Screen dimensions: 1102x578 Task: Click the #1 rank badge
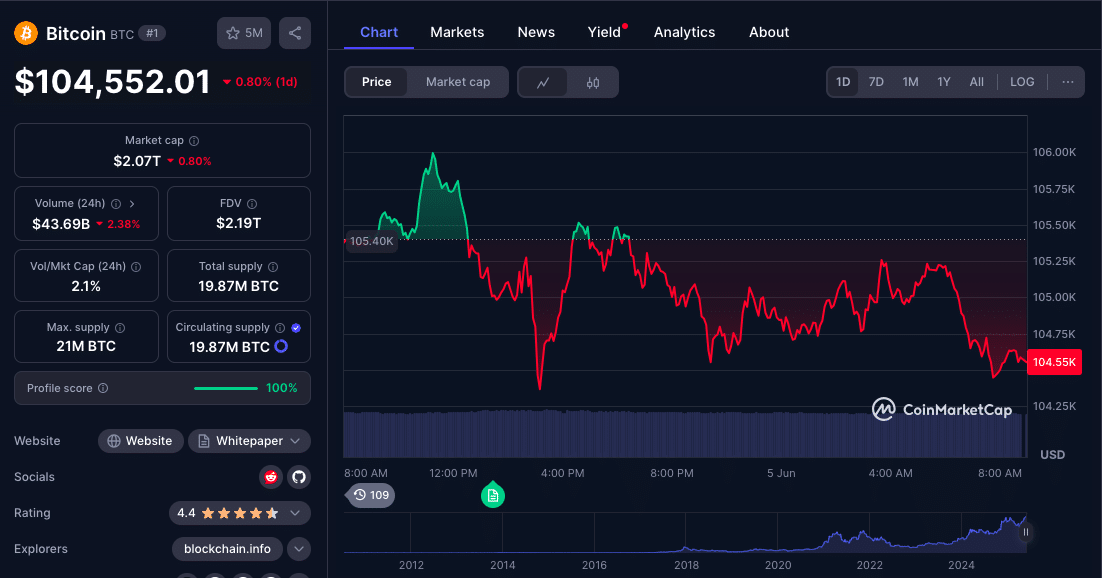[152, 33]
